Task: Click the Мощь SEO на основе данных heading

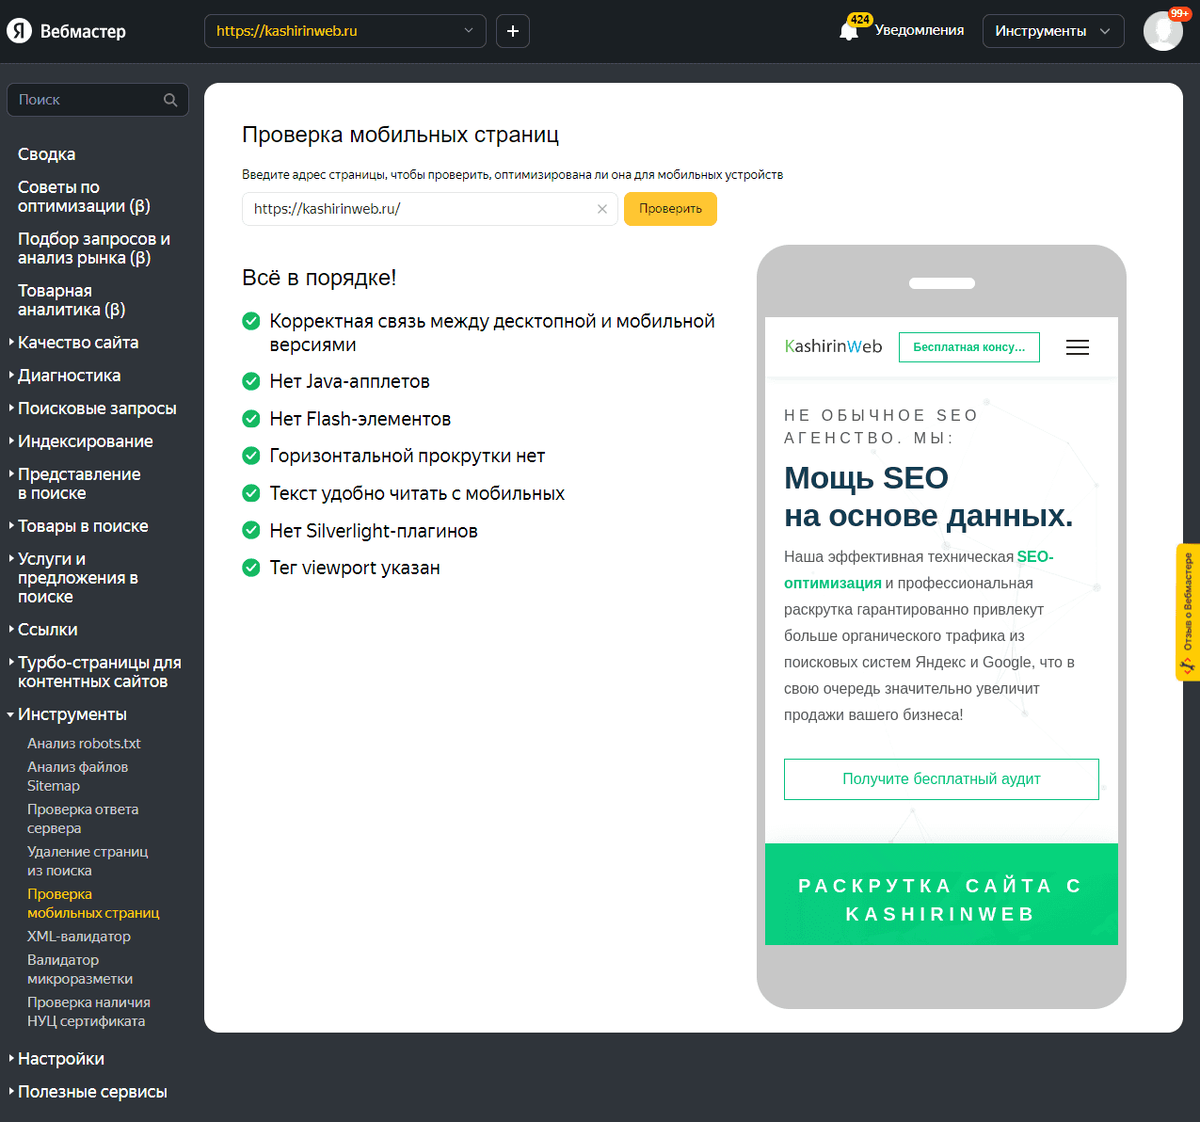Action: 928,497
